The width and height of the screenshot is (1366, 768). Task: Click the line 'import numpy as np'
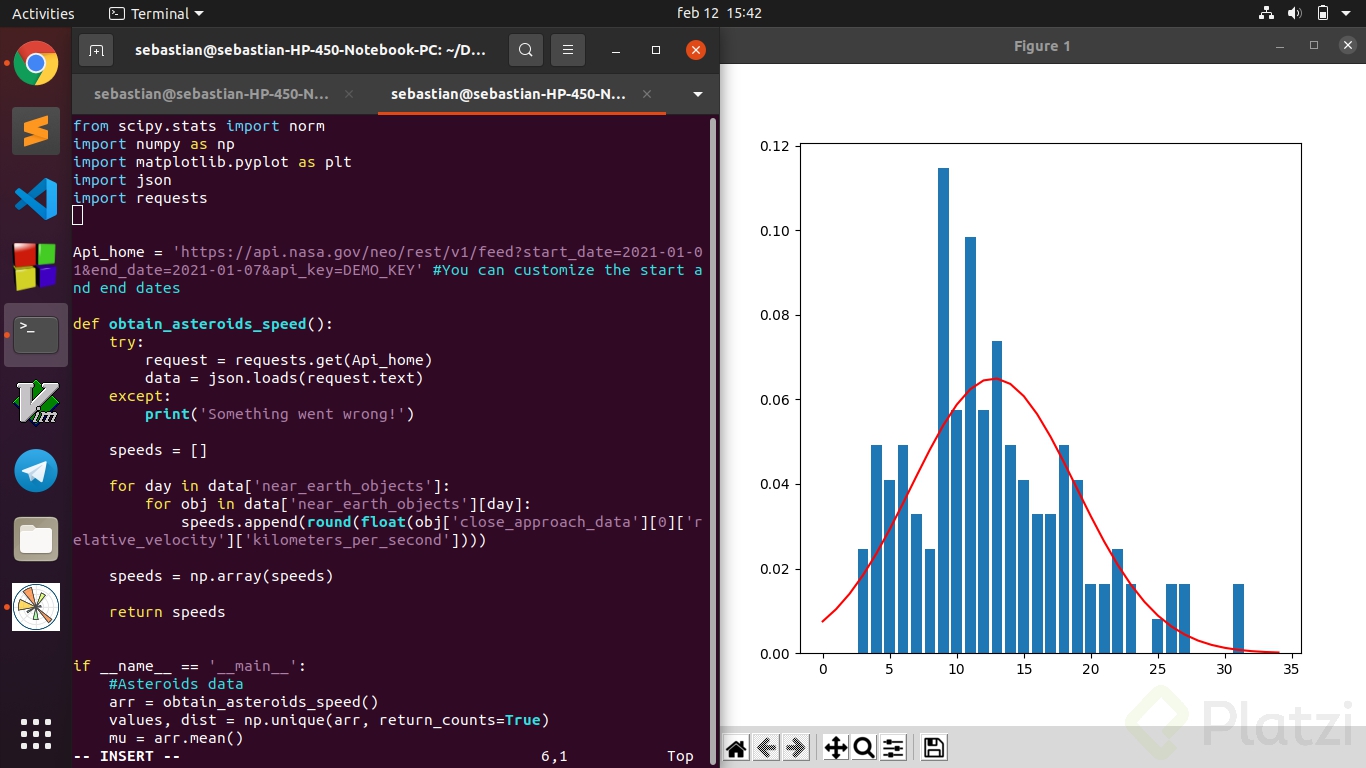click(x=154, y=144)
